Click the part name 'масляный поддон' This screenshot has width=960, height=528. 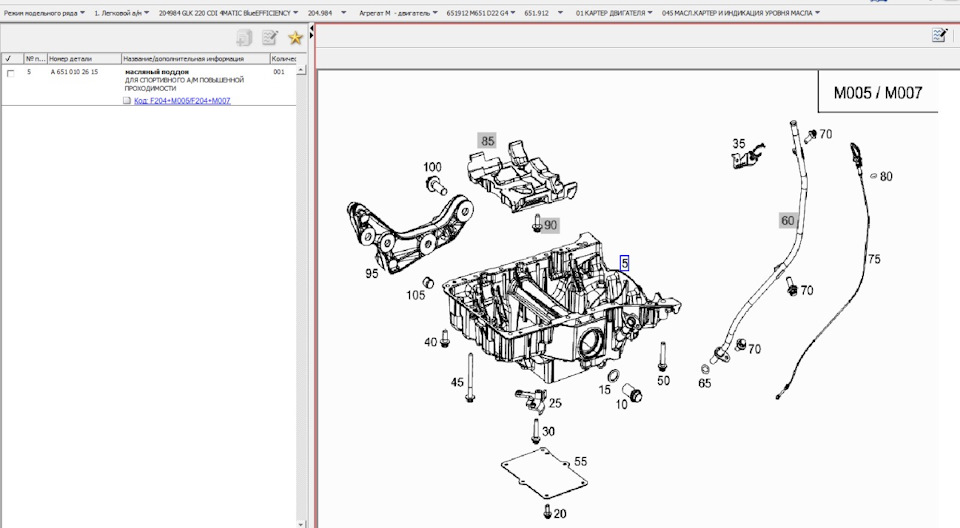pos(157,72)
